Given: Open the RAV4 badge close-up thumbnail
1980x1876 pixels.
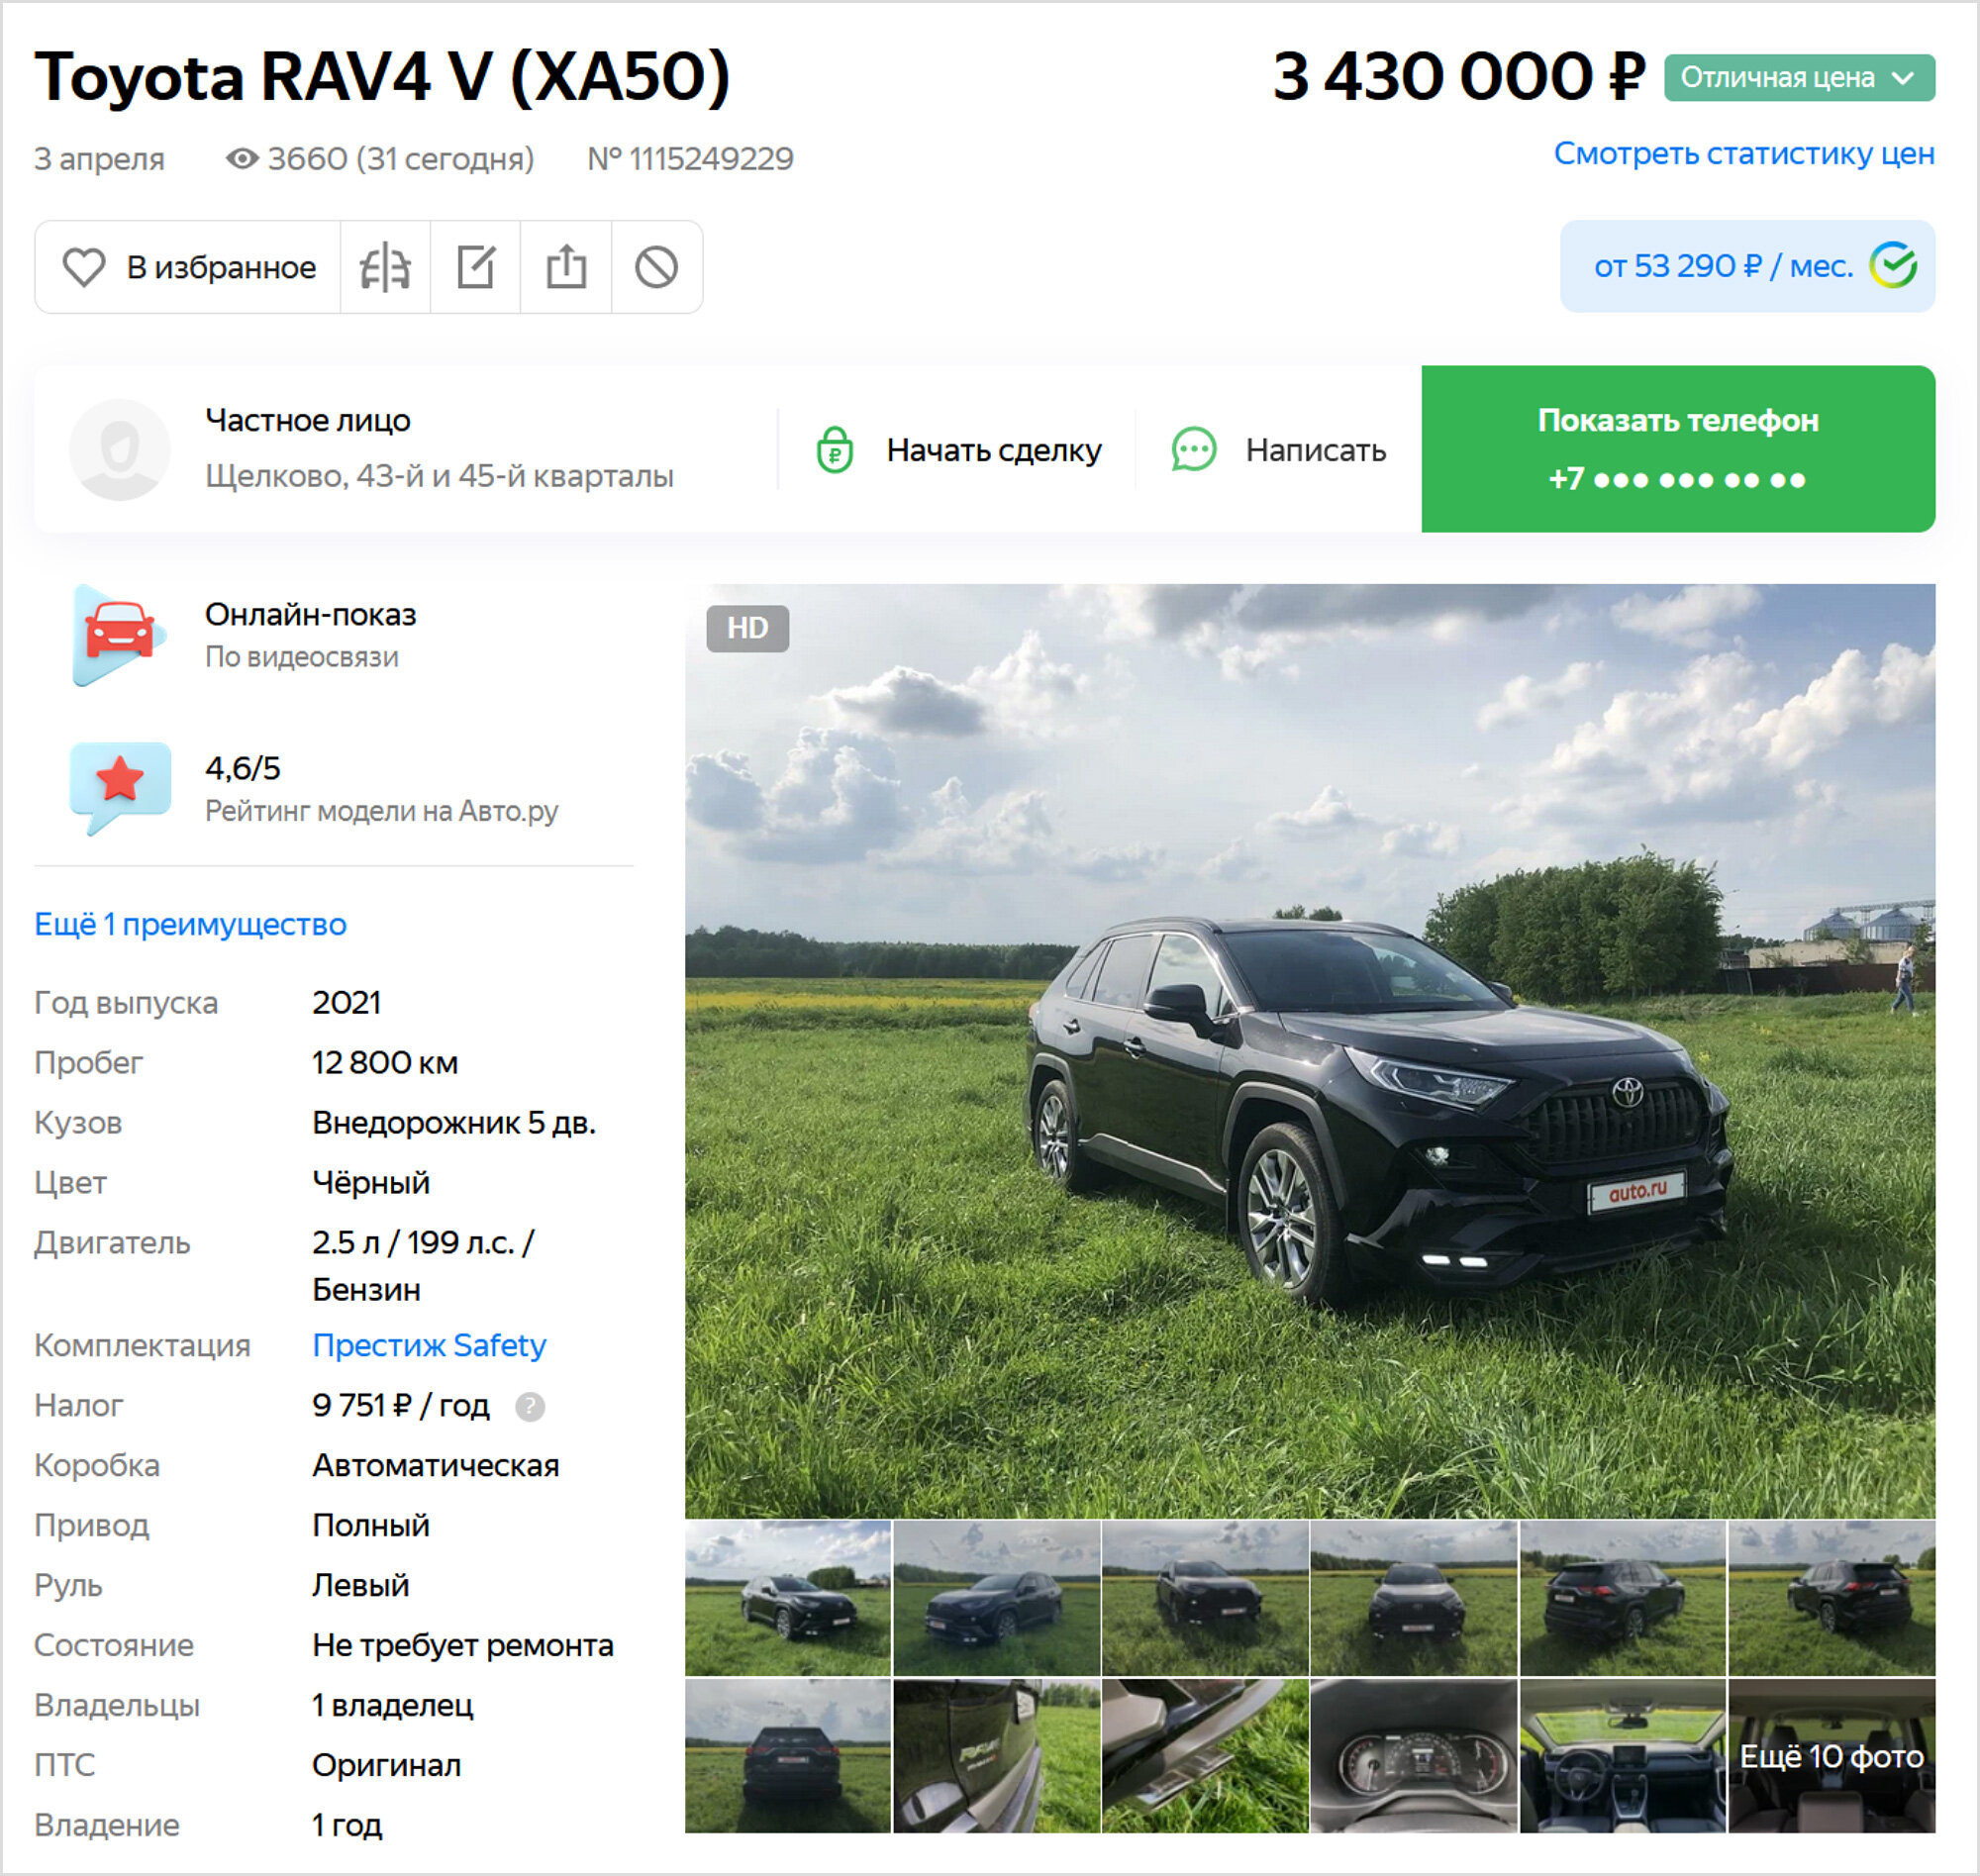Looking at the screenshot, I should click(996, 1756).
